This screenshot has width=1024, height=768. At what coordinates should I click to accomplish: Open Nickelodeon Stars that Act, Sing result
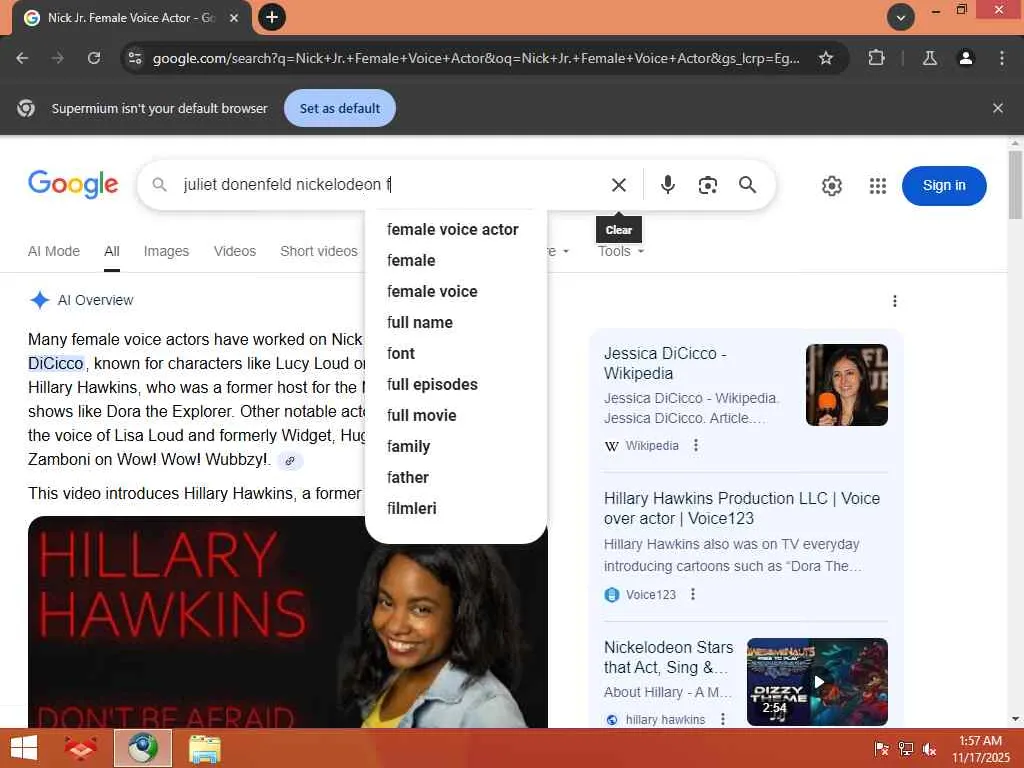coord(668,657)
